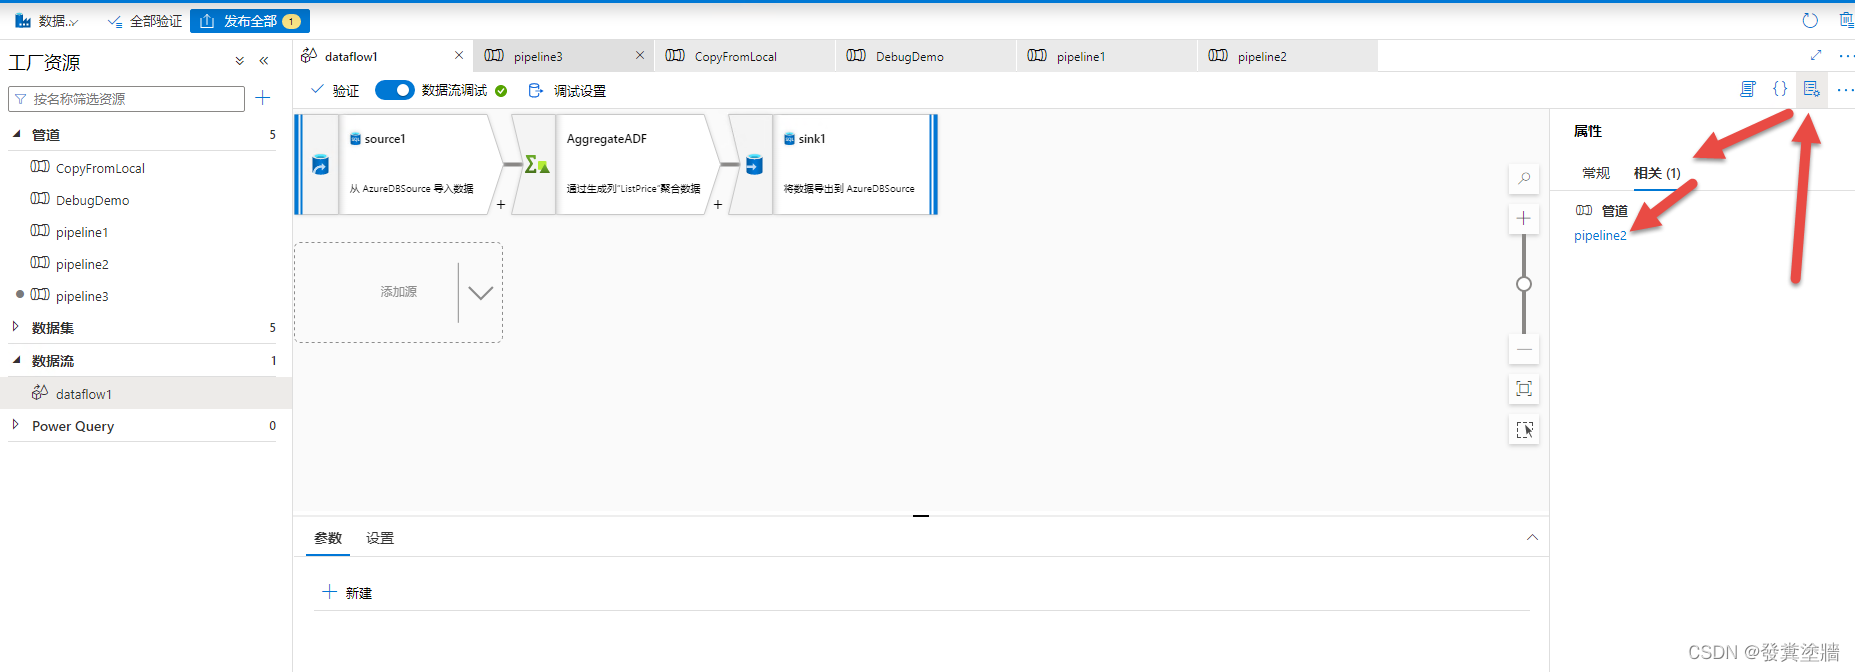
Task: Close the dataflow1 tab
Action: [459, 56]
